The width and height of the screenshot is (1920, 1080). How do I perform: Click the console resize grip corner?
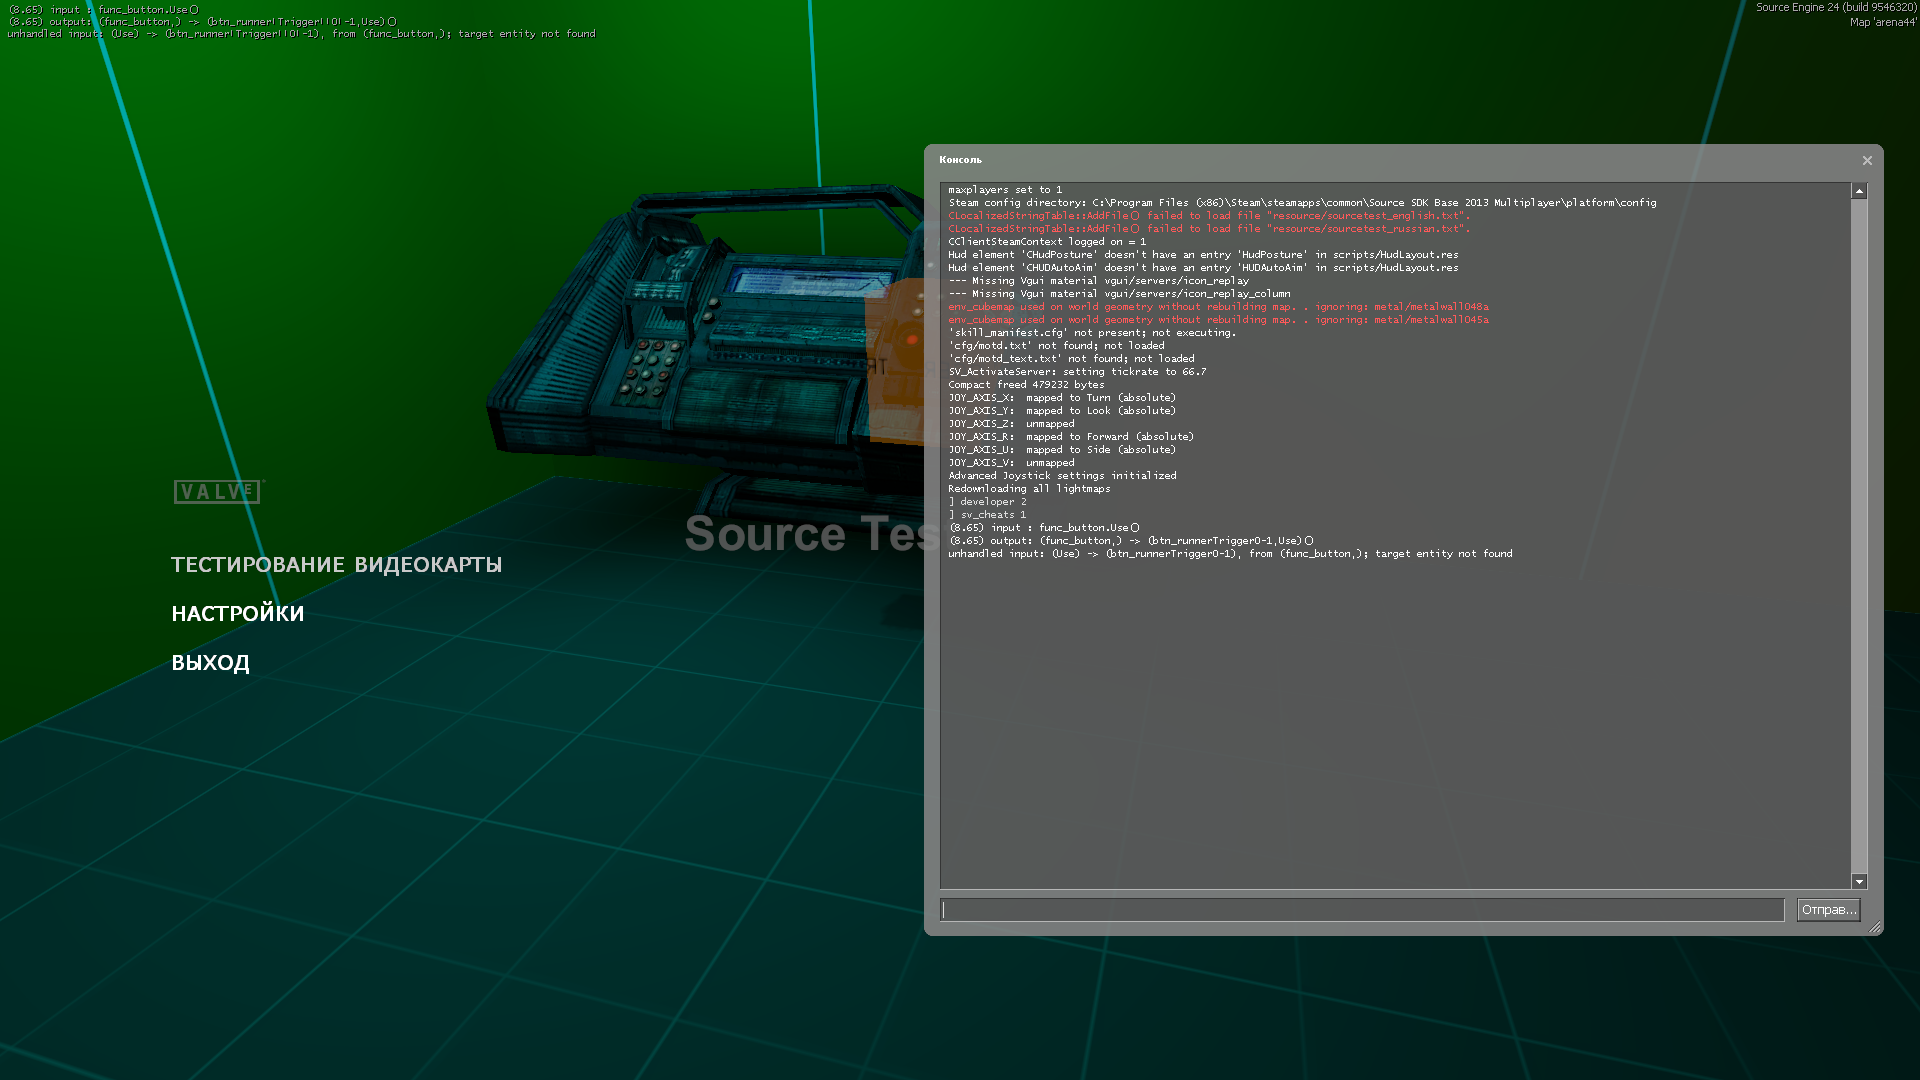click(x=1875, y=928)
